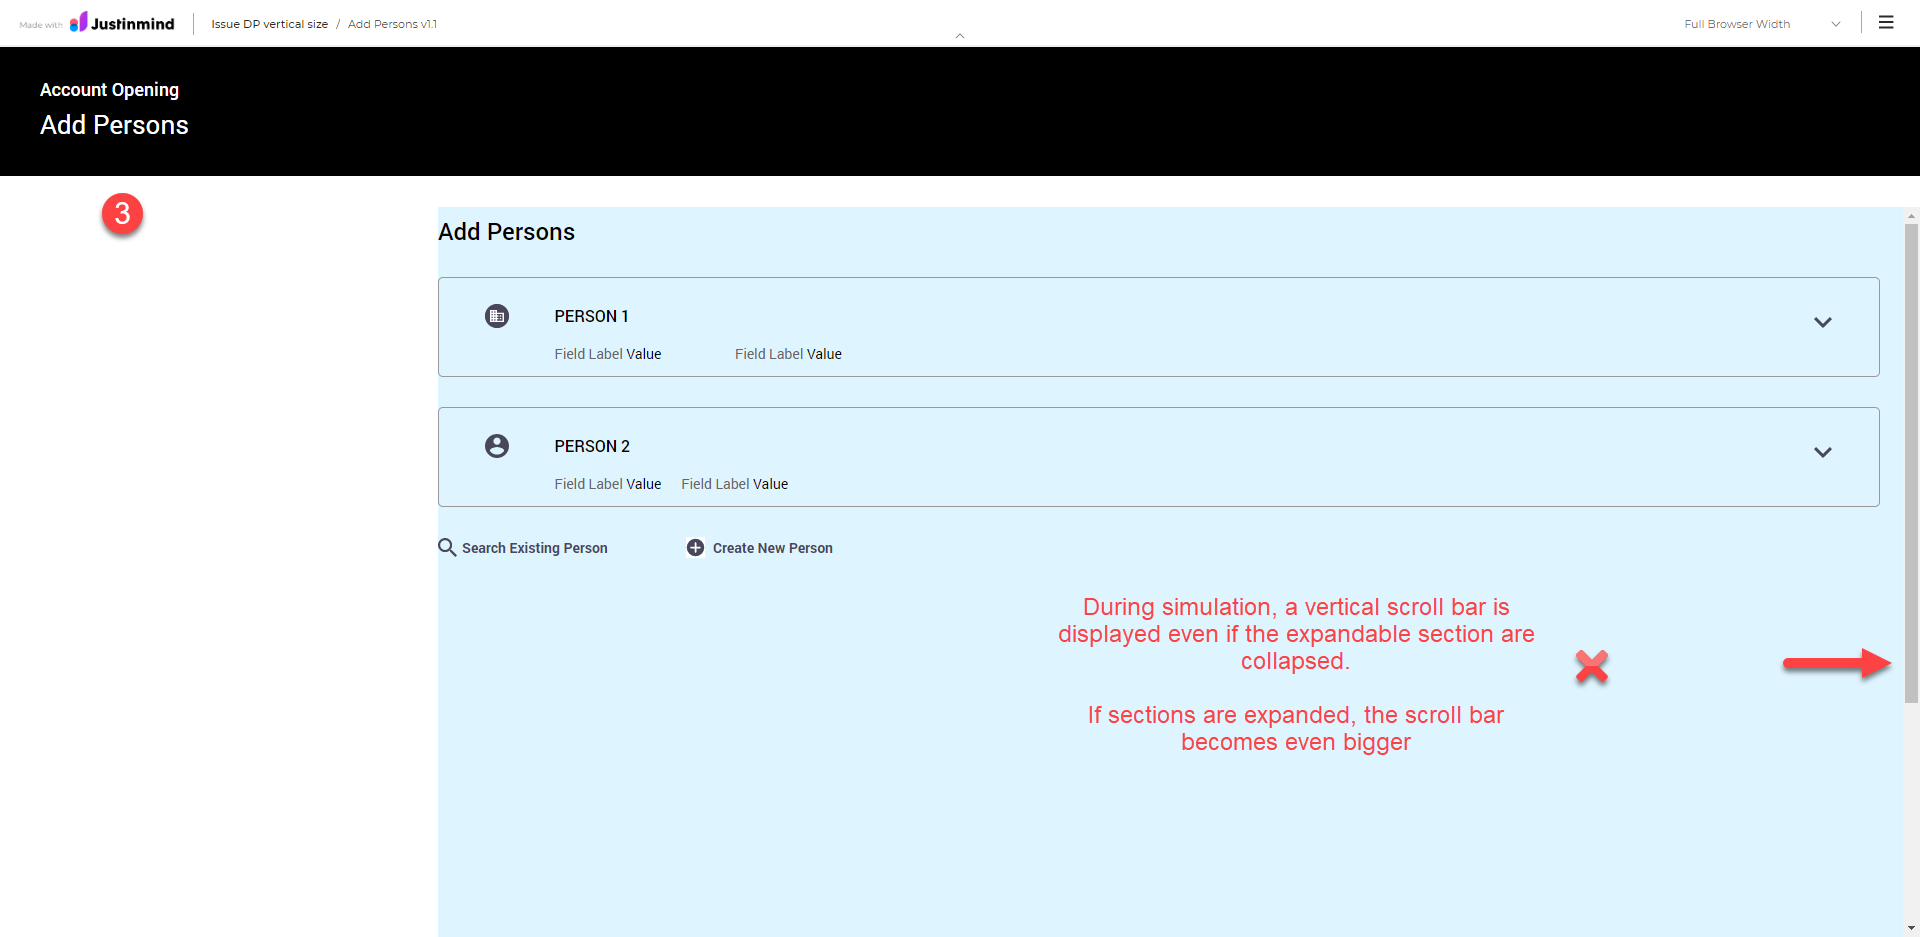Click the Create New Person button
1920x937 pixels.
pos(772,548)
